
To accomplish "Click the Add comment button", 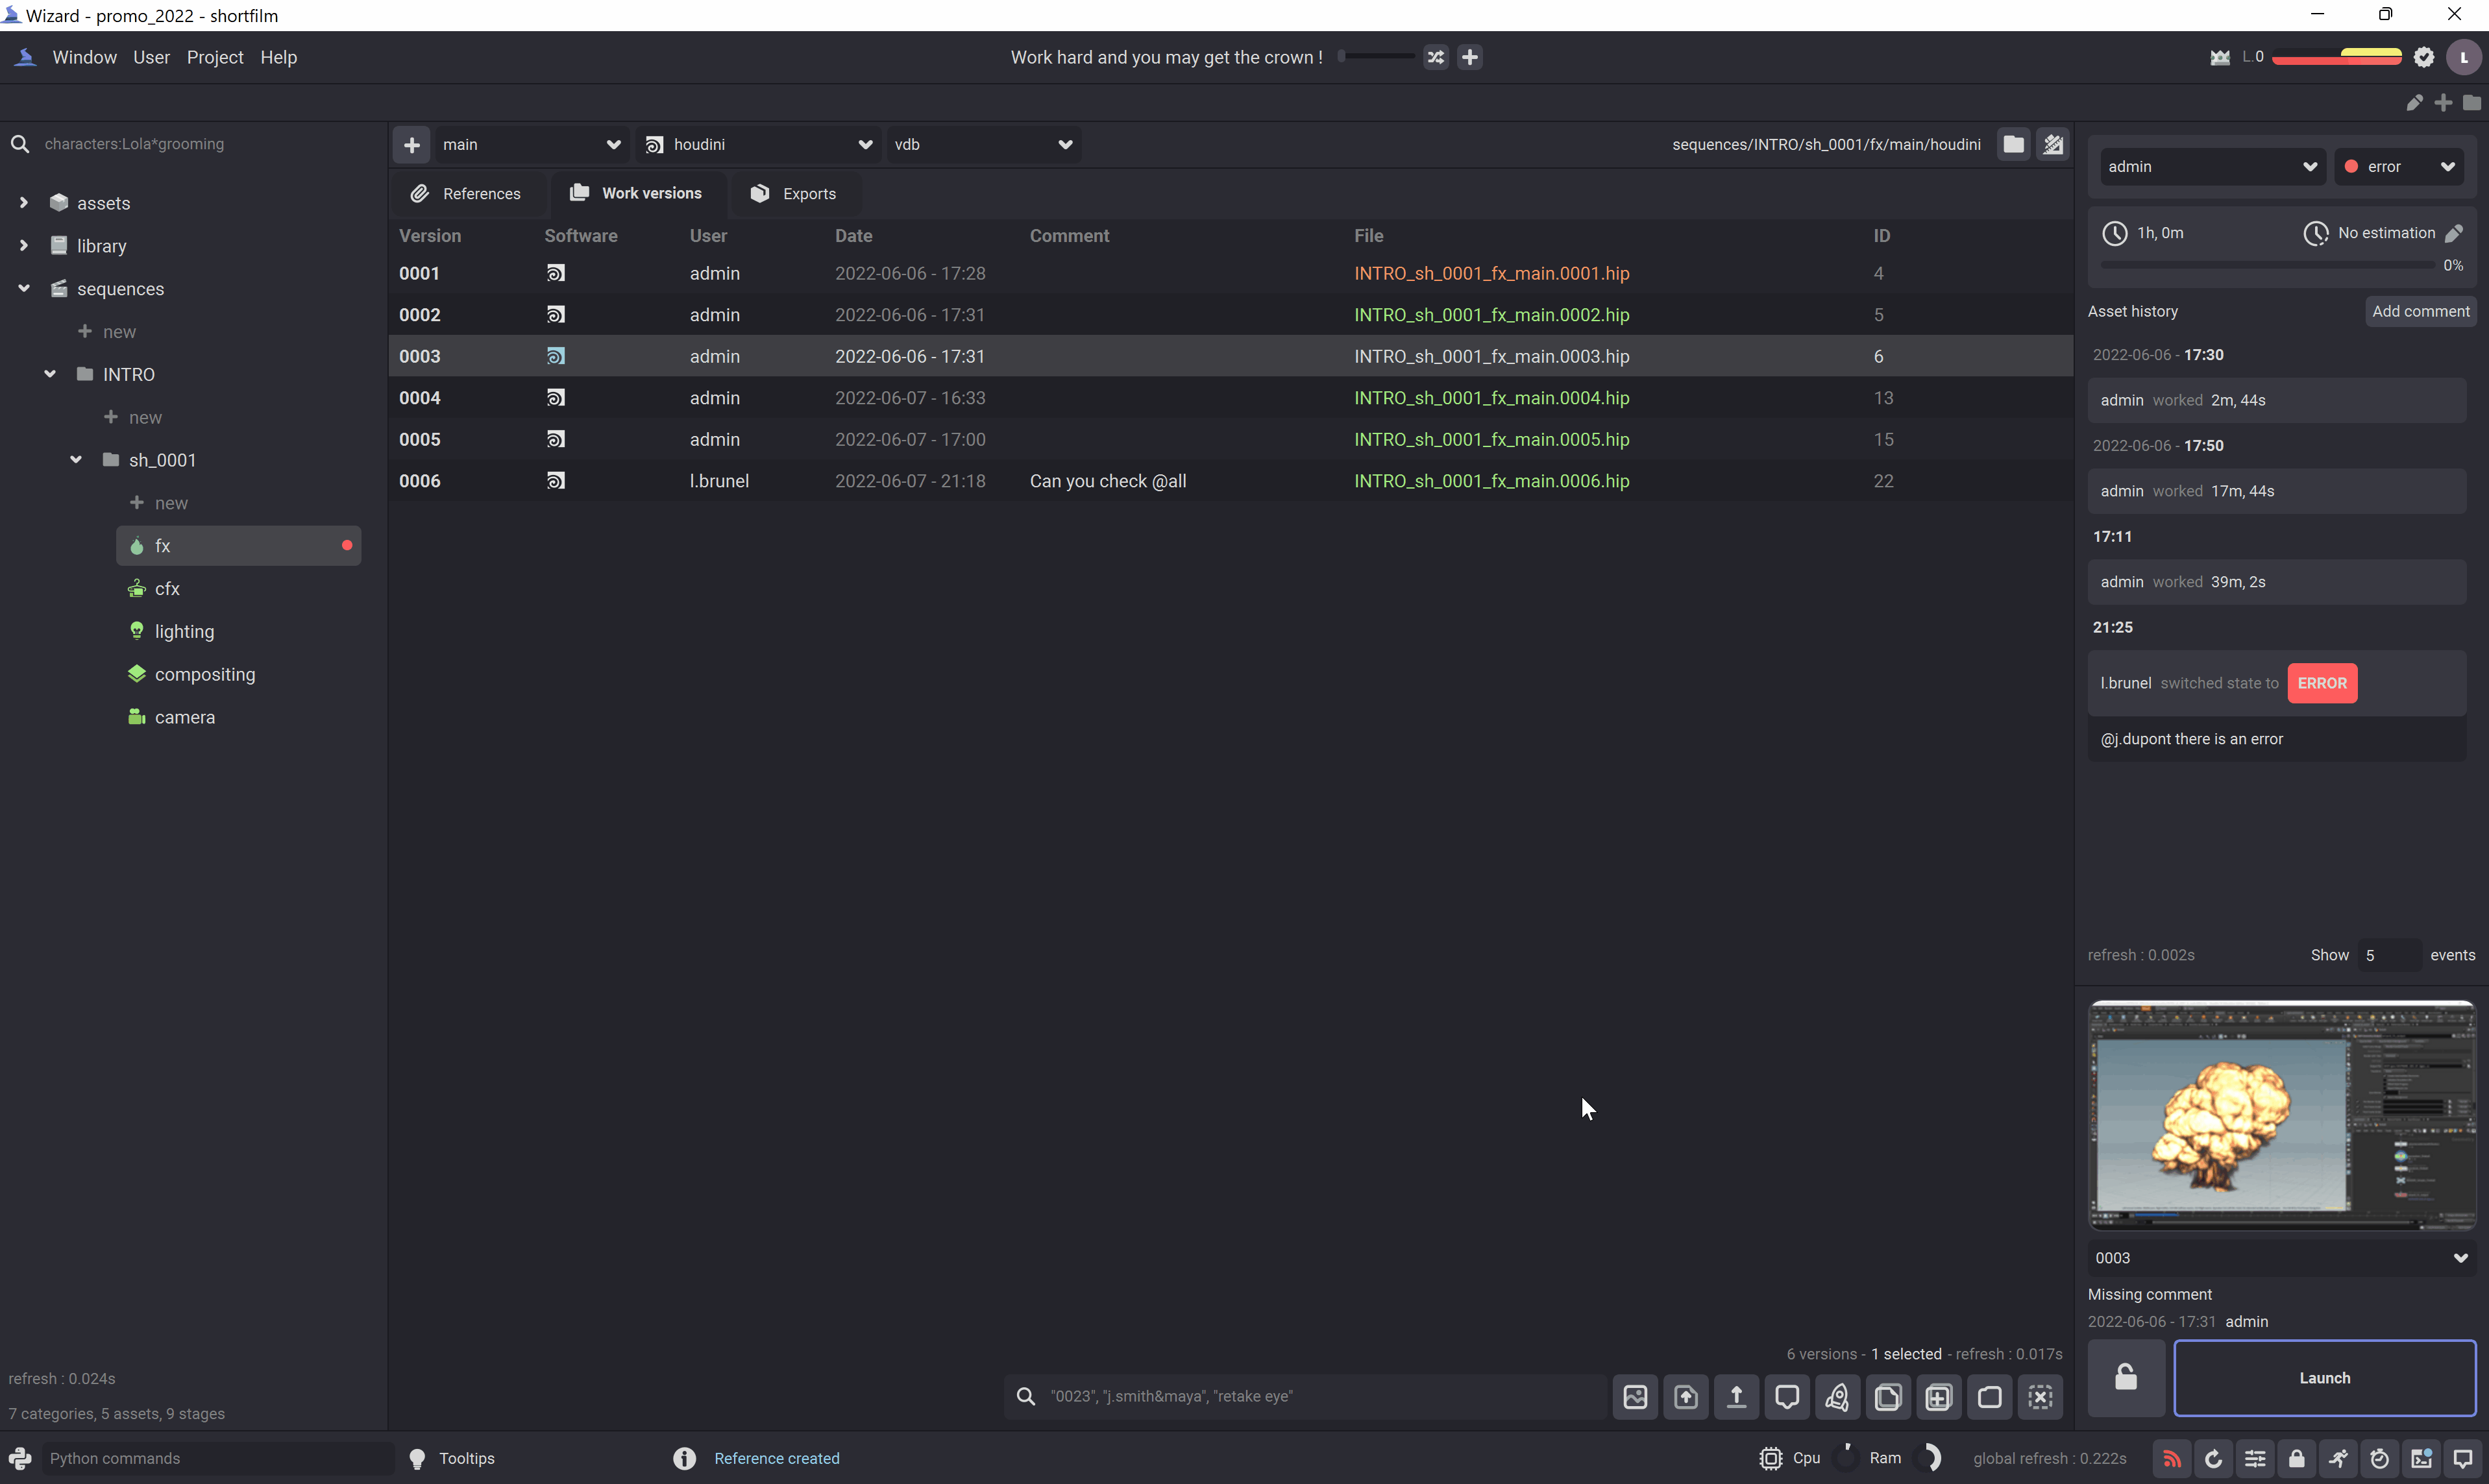I will 2421,311.
